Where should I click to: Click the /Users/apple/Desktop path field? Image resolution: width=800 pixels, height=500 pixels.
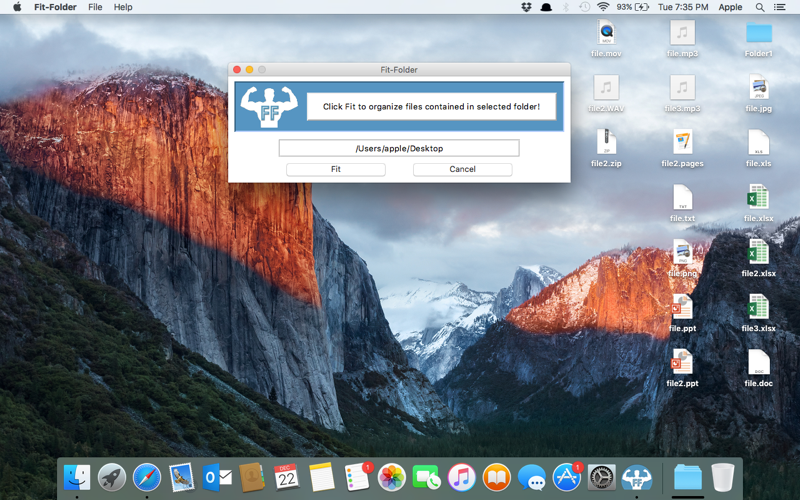398,148
